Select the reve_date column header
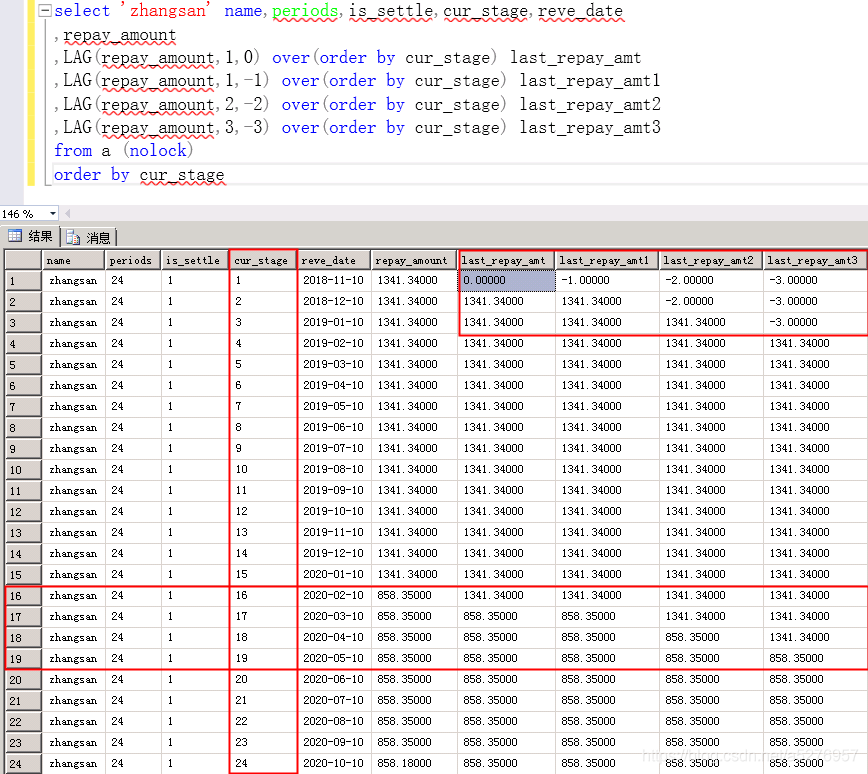Viewport: 868px width, 774px height. [x=333, y=259]
